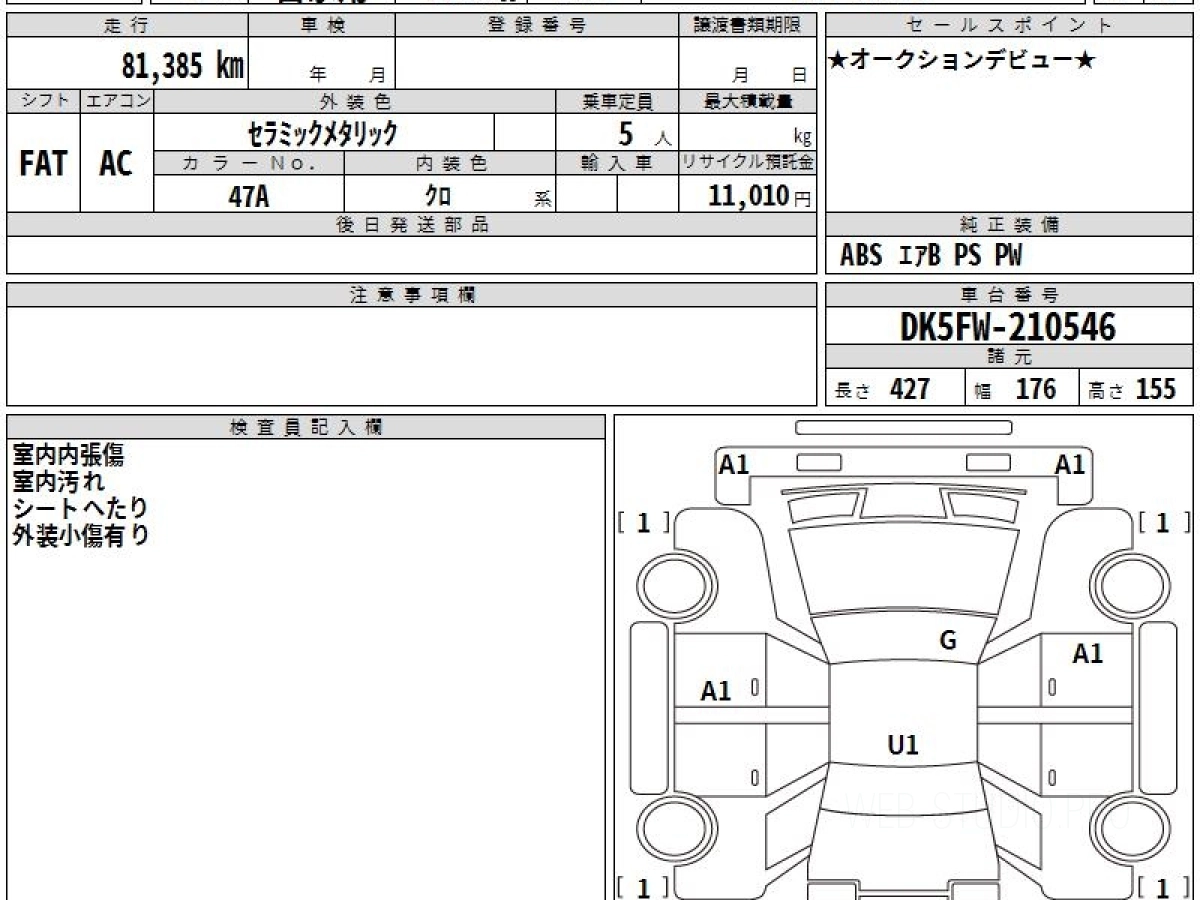Select the color number 47A
The height and width of the screenshot is (900, 1200).
[249, 196]
